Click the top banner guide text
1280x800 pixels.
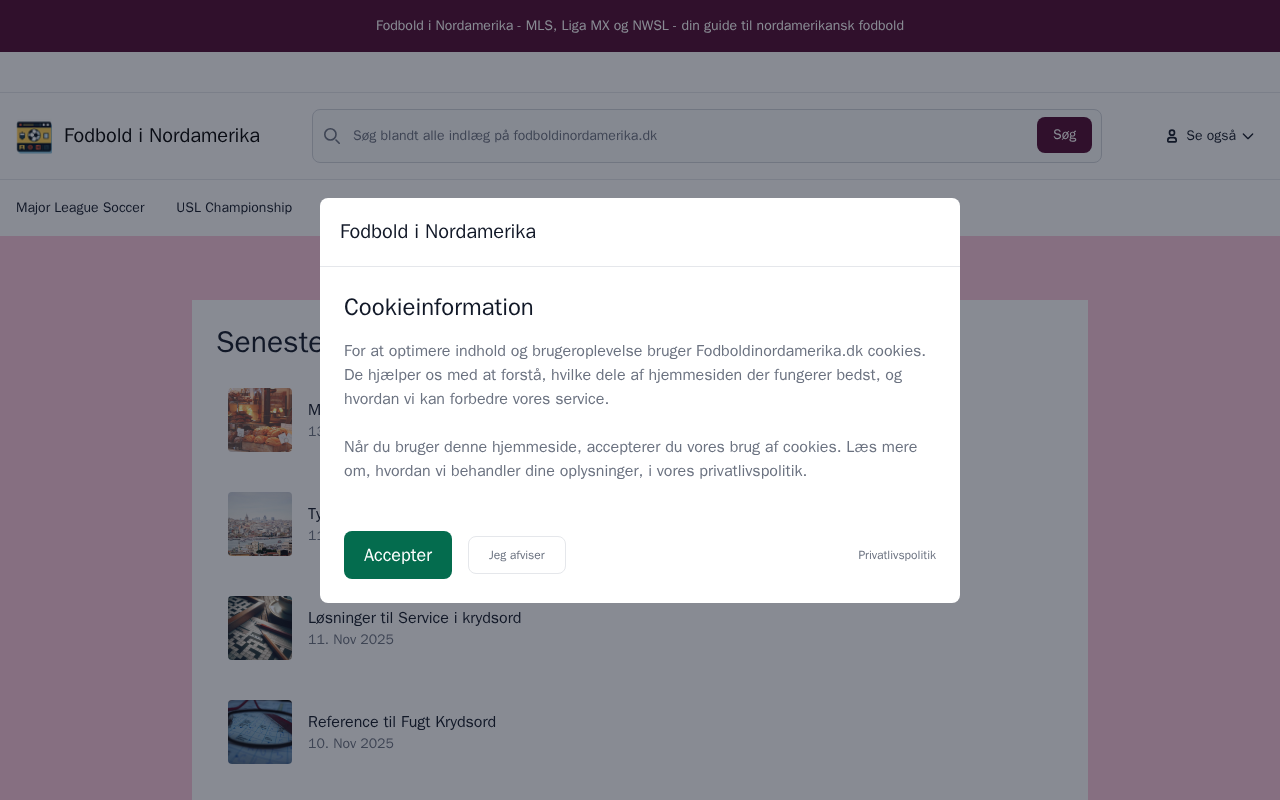(640, 26)
